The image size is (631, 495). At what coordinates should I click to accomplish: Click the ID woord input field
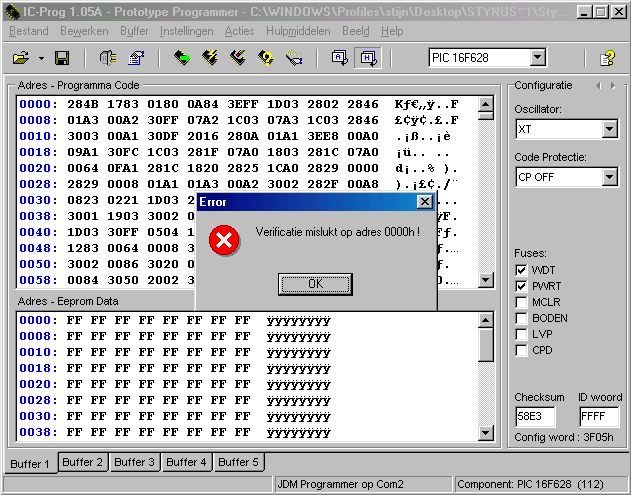tap(599, 417)
